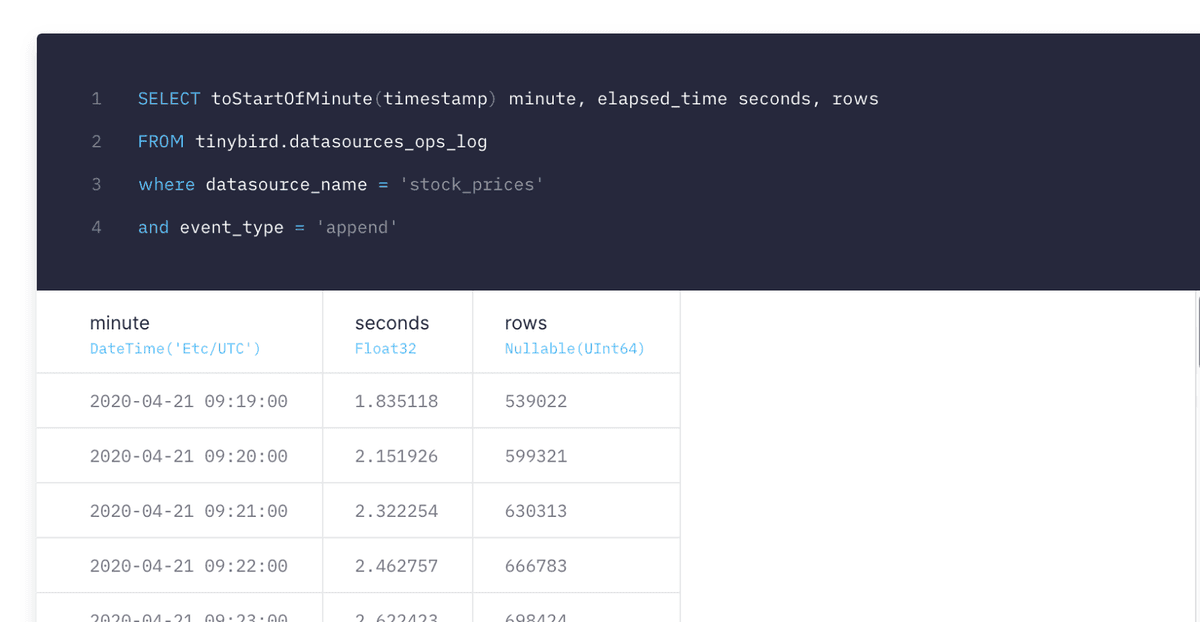Screen dimensions: 1200x622
Task: Place cursor on SELECT keyword in line 1
Action: (x=169, y=99)
